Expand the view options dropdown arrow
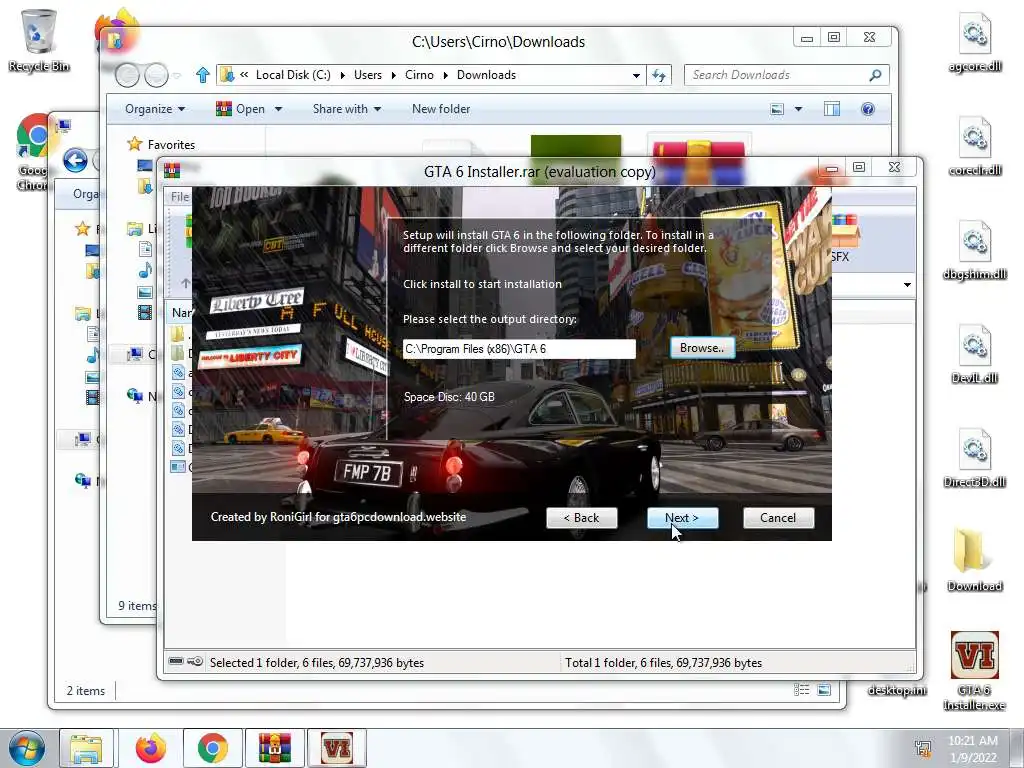Image resolution: width=1024 pixels, height=768 pixels. (x=798, y=109)
